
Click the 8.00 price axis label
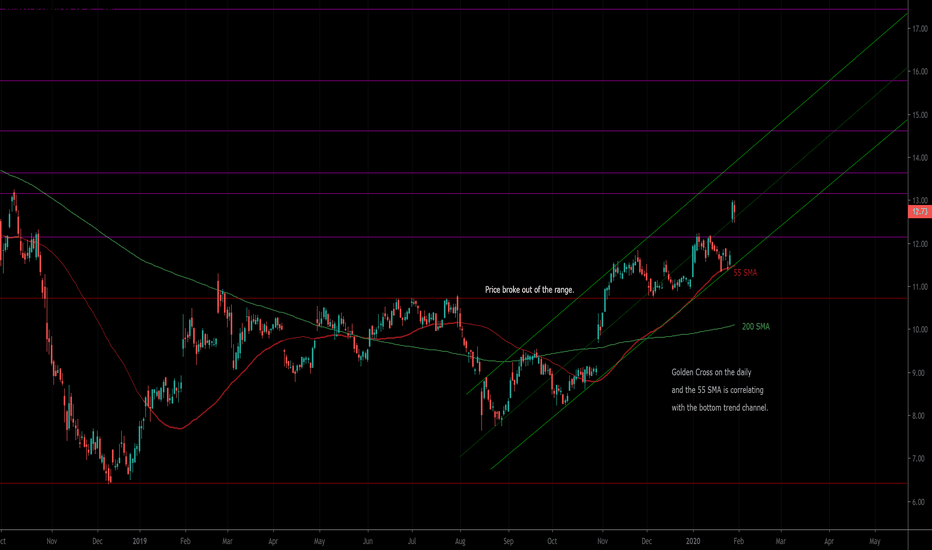920,416
